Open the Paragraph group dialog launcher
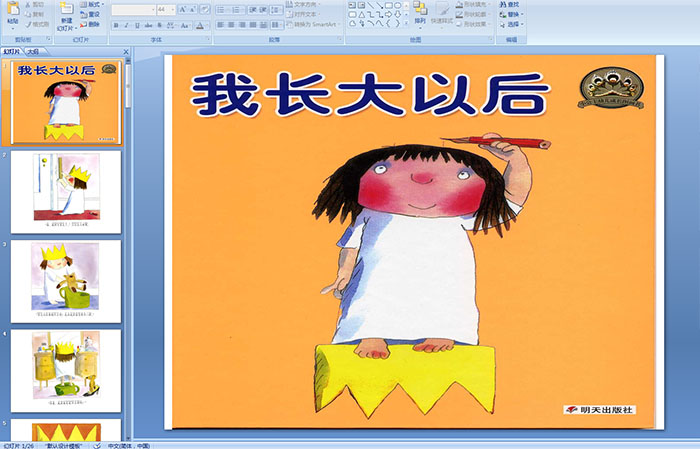 click(340, 39)
